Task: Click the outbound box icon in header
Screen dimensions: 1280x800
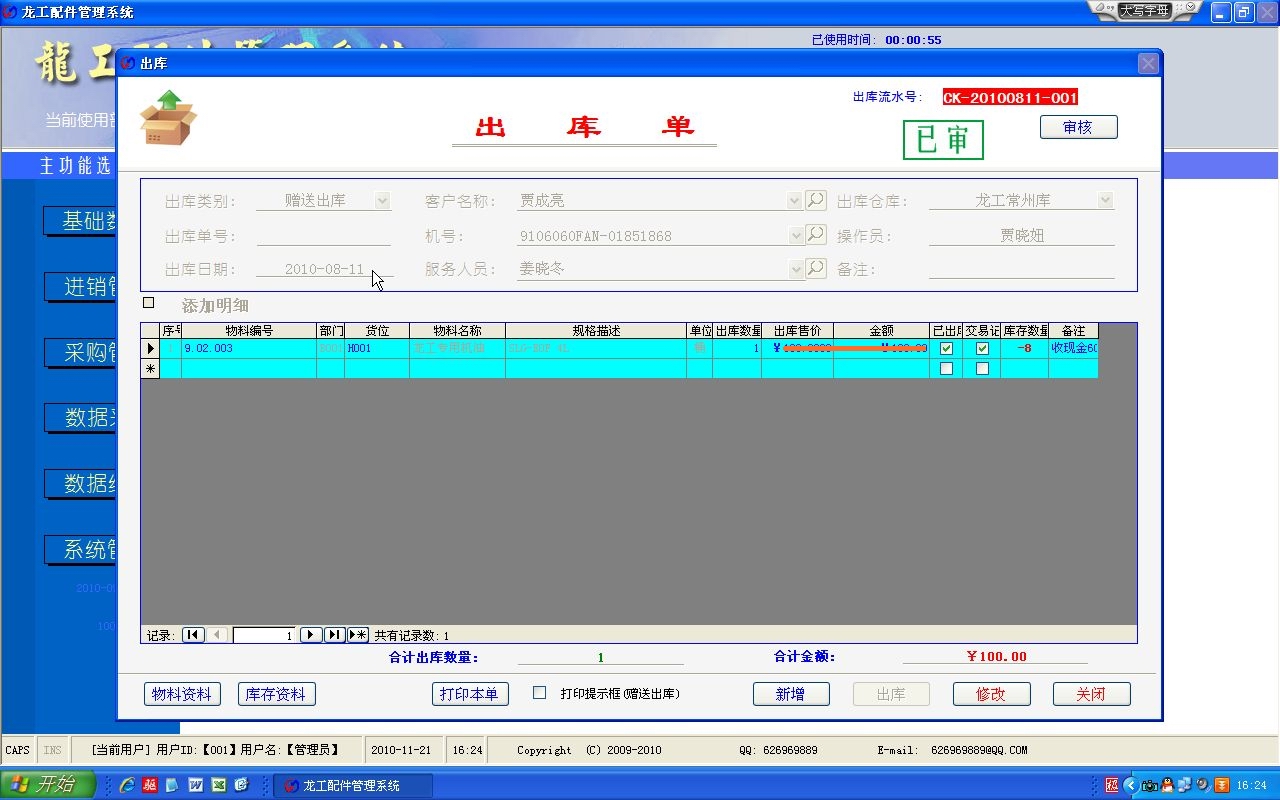Action: tap(168, 118)
